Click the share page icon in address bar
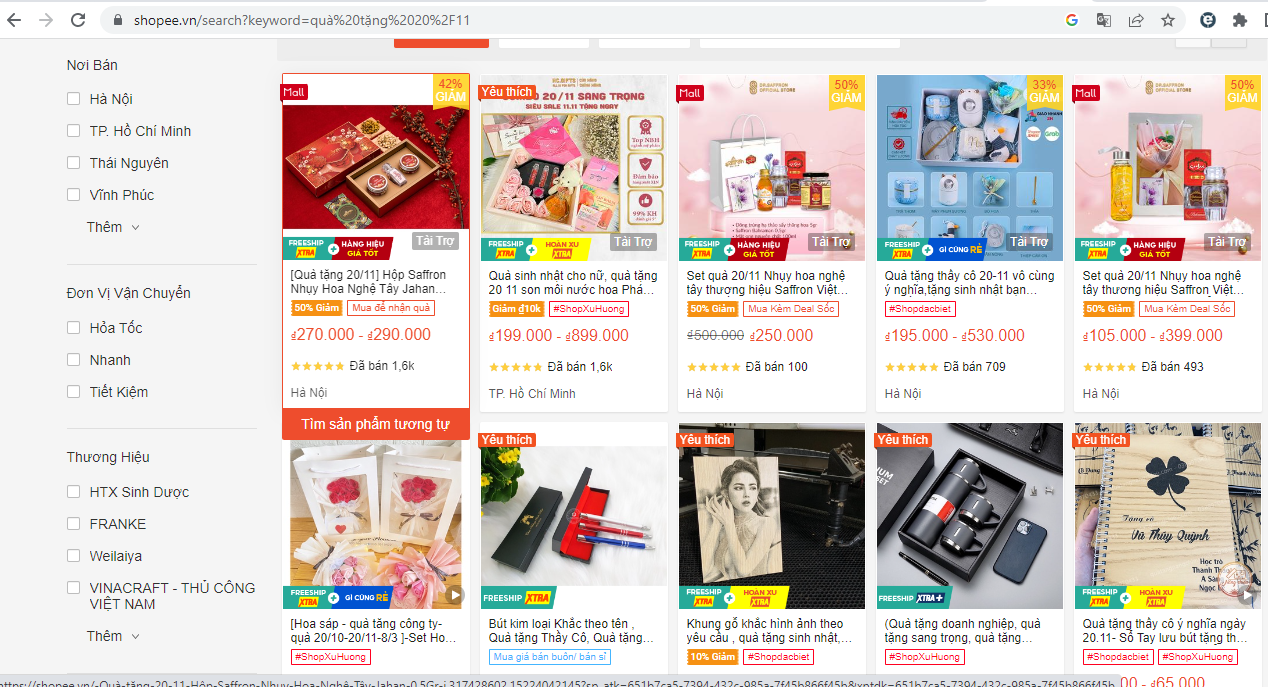 pos(1136,20)
